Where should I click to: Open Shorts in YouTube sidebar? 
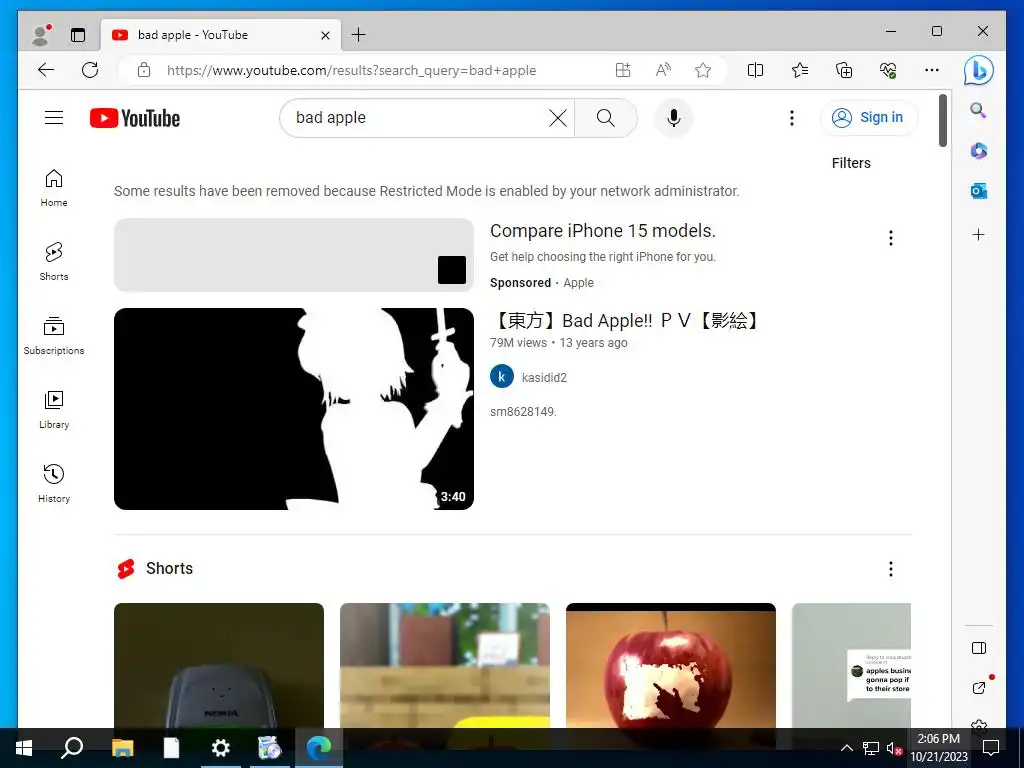54,262
